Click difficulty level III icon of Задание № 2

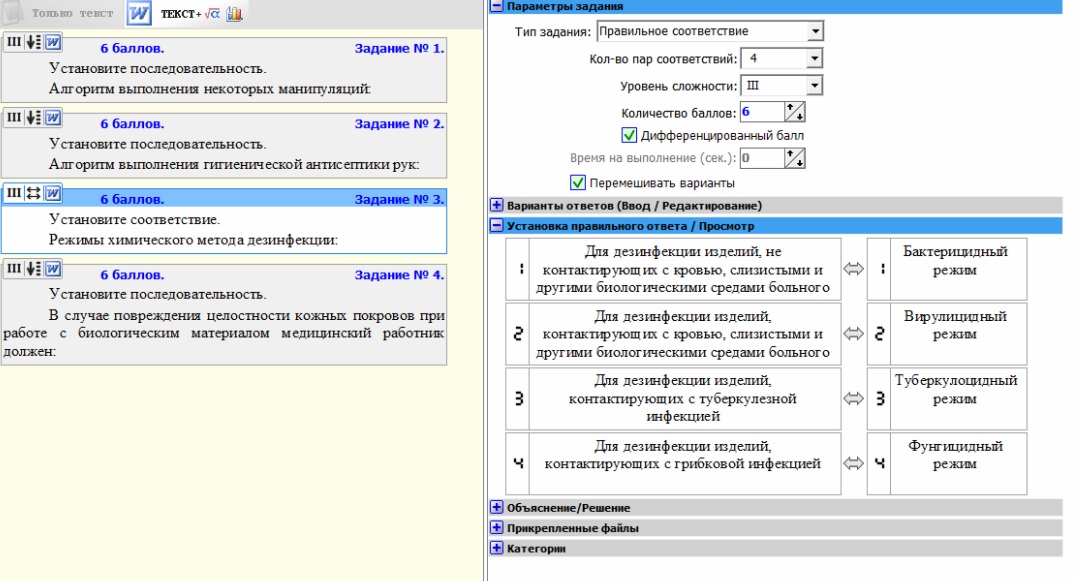[x=14, y=117]
